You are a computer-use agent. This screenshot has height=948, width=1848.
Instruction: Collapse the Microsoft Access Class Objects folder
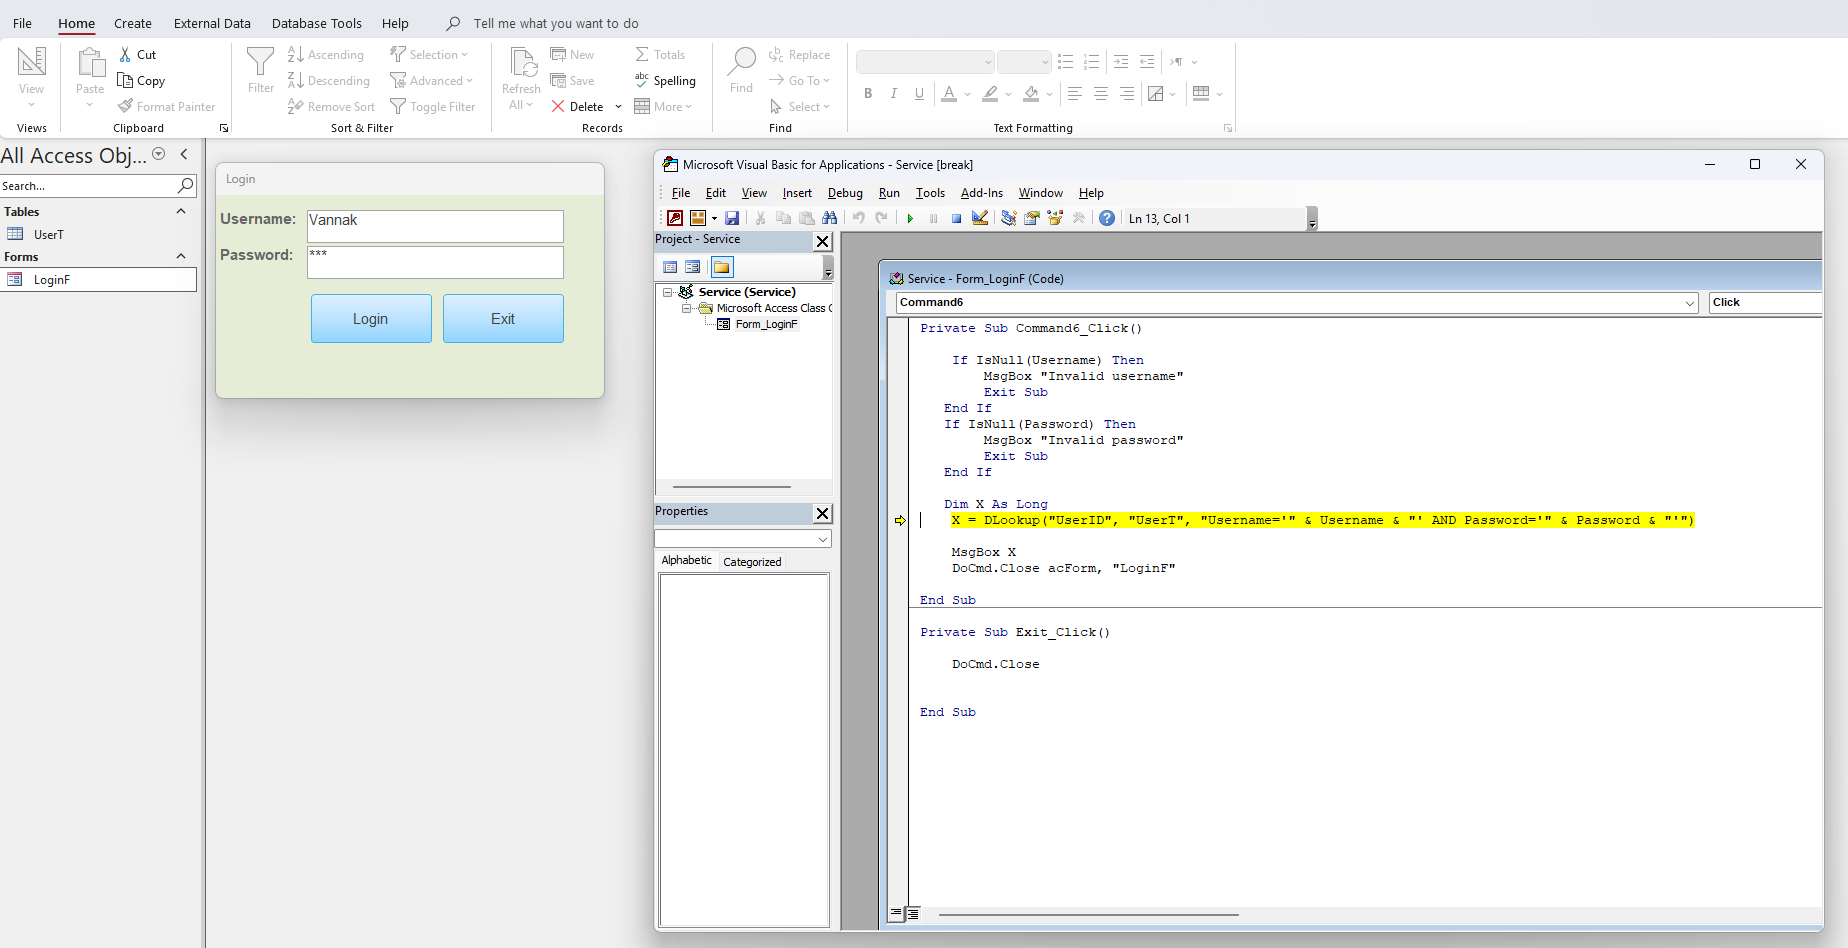(x=686, y=308)
